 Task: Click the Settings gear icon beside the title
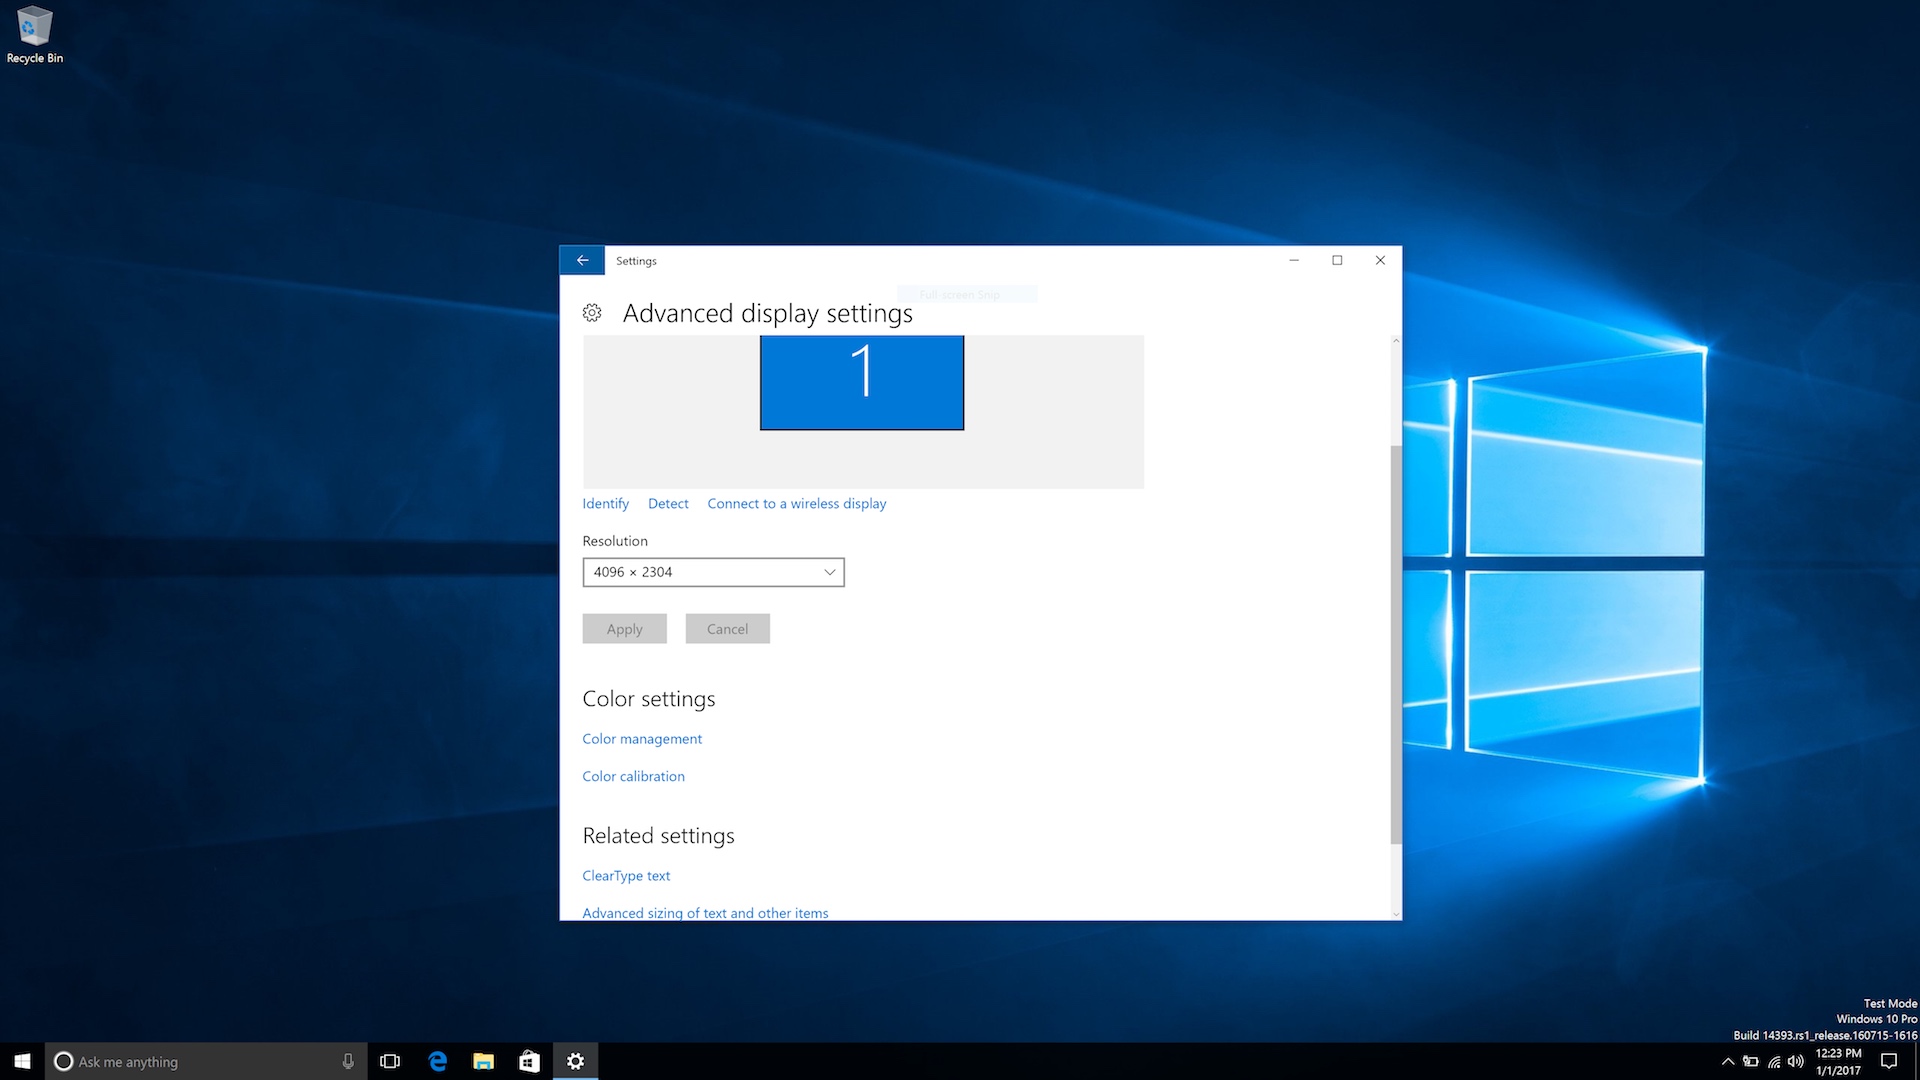click(x=592, y=313)
